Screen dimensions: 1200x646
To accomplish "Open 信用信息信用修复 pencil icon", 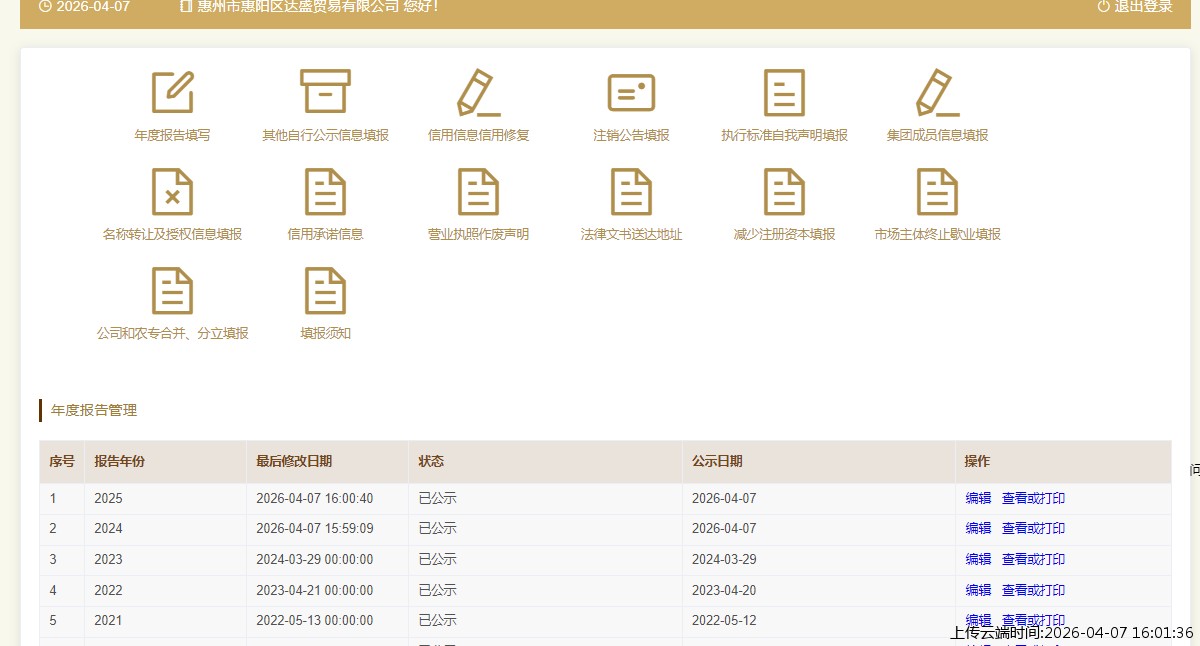I will click(x=478, y=93).
